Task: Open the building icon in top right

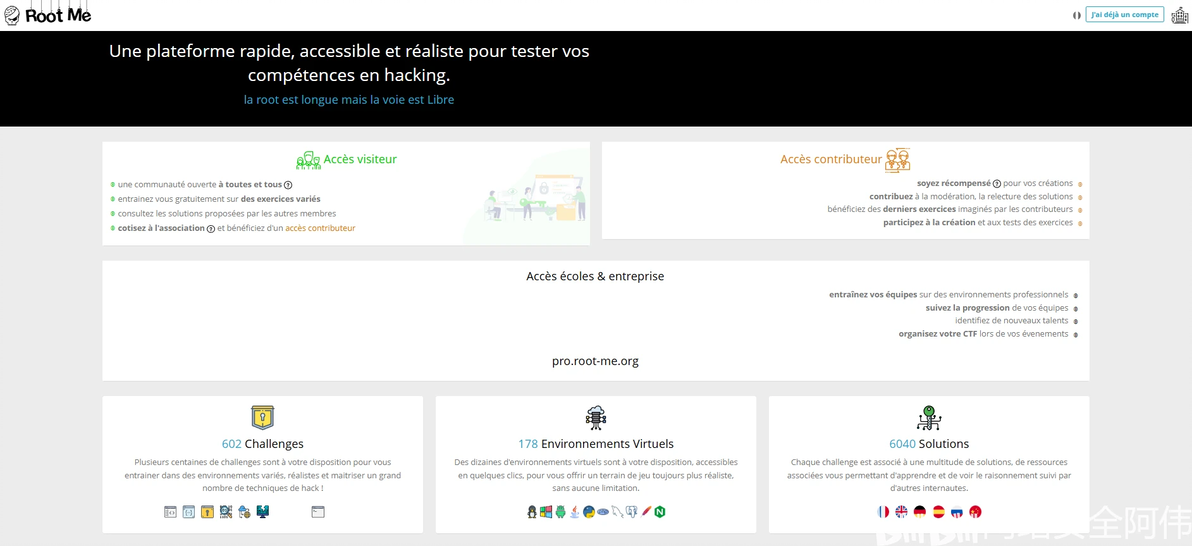Action: coord(1179,15)
